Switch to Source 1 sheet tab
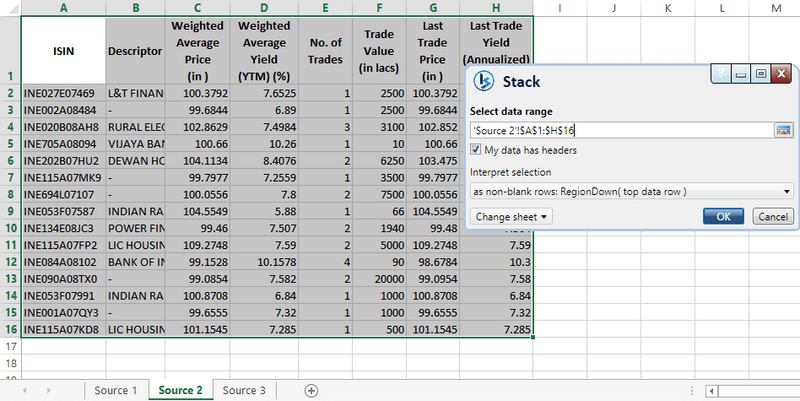800x401 pixels. [x=116, y=390]
